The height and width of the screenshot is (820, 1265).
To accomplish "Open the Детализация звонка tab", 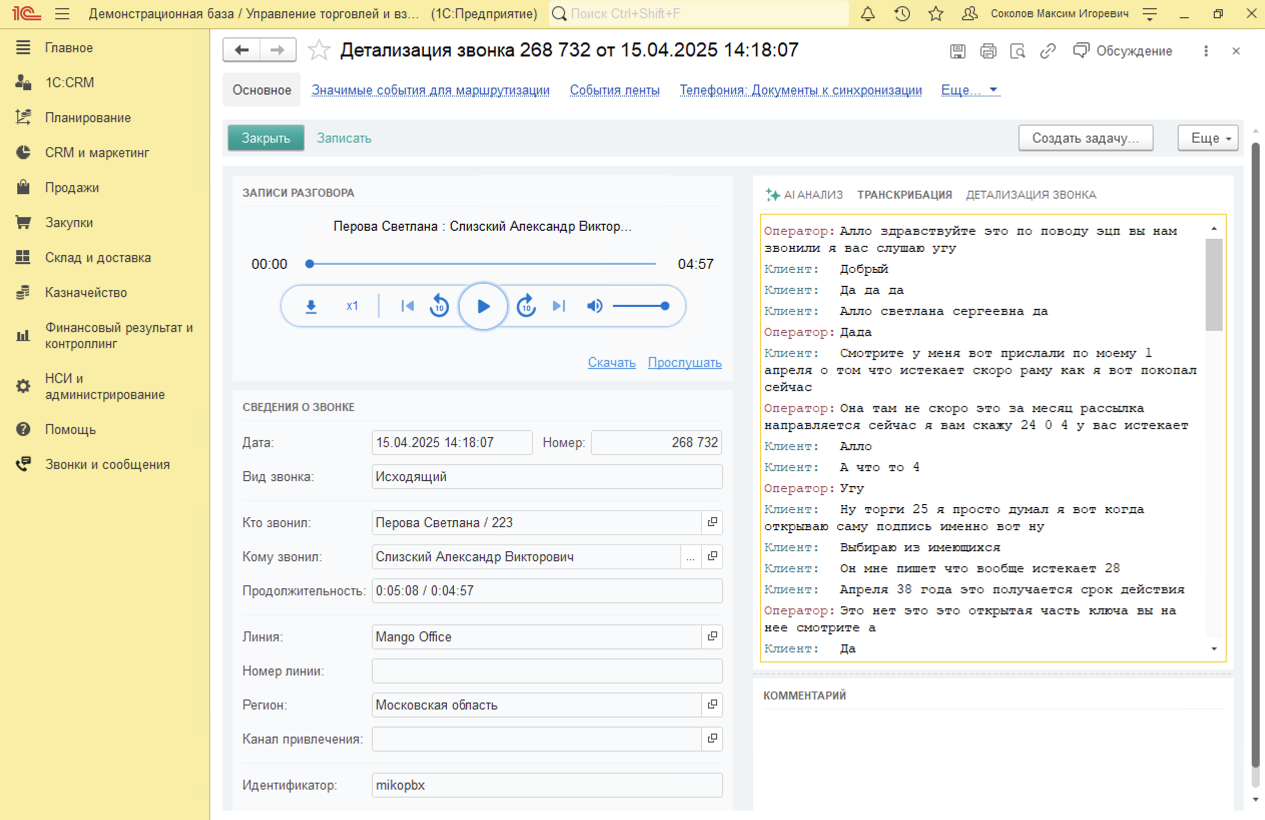I will (1030, 195).
